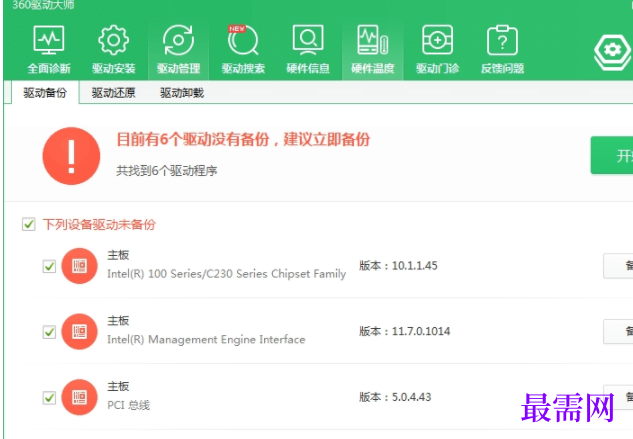
Task: Click motherboard icon for Intel 100 Series chipset
Action: [79, 266]
